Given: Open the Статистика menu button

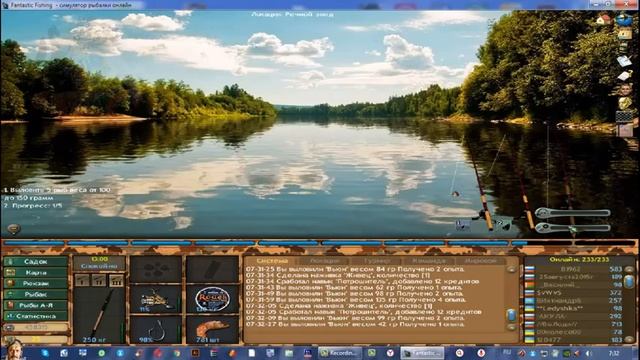Looking at the screenshot, I should click(36, 316).
